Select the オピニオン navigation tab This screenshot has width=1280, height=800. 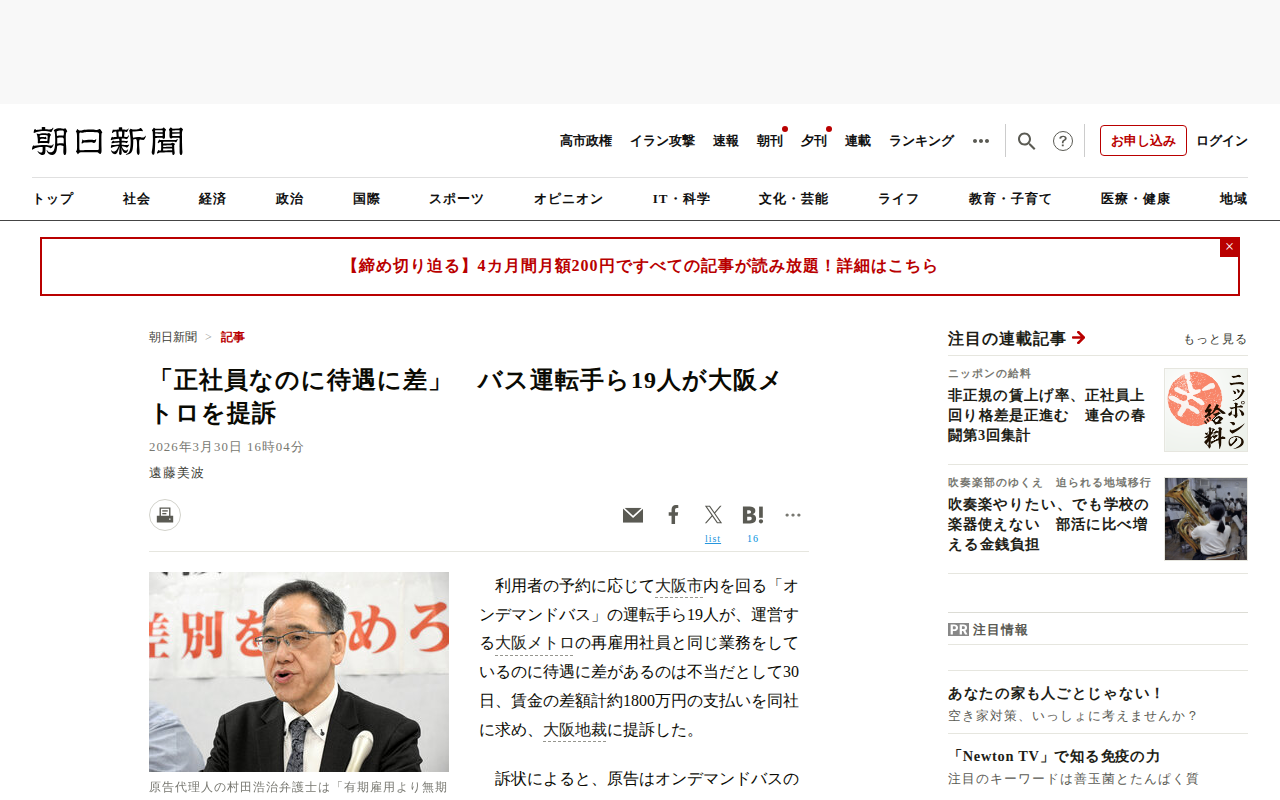pyautogui.click(x=569, y=199)
